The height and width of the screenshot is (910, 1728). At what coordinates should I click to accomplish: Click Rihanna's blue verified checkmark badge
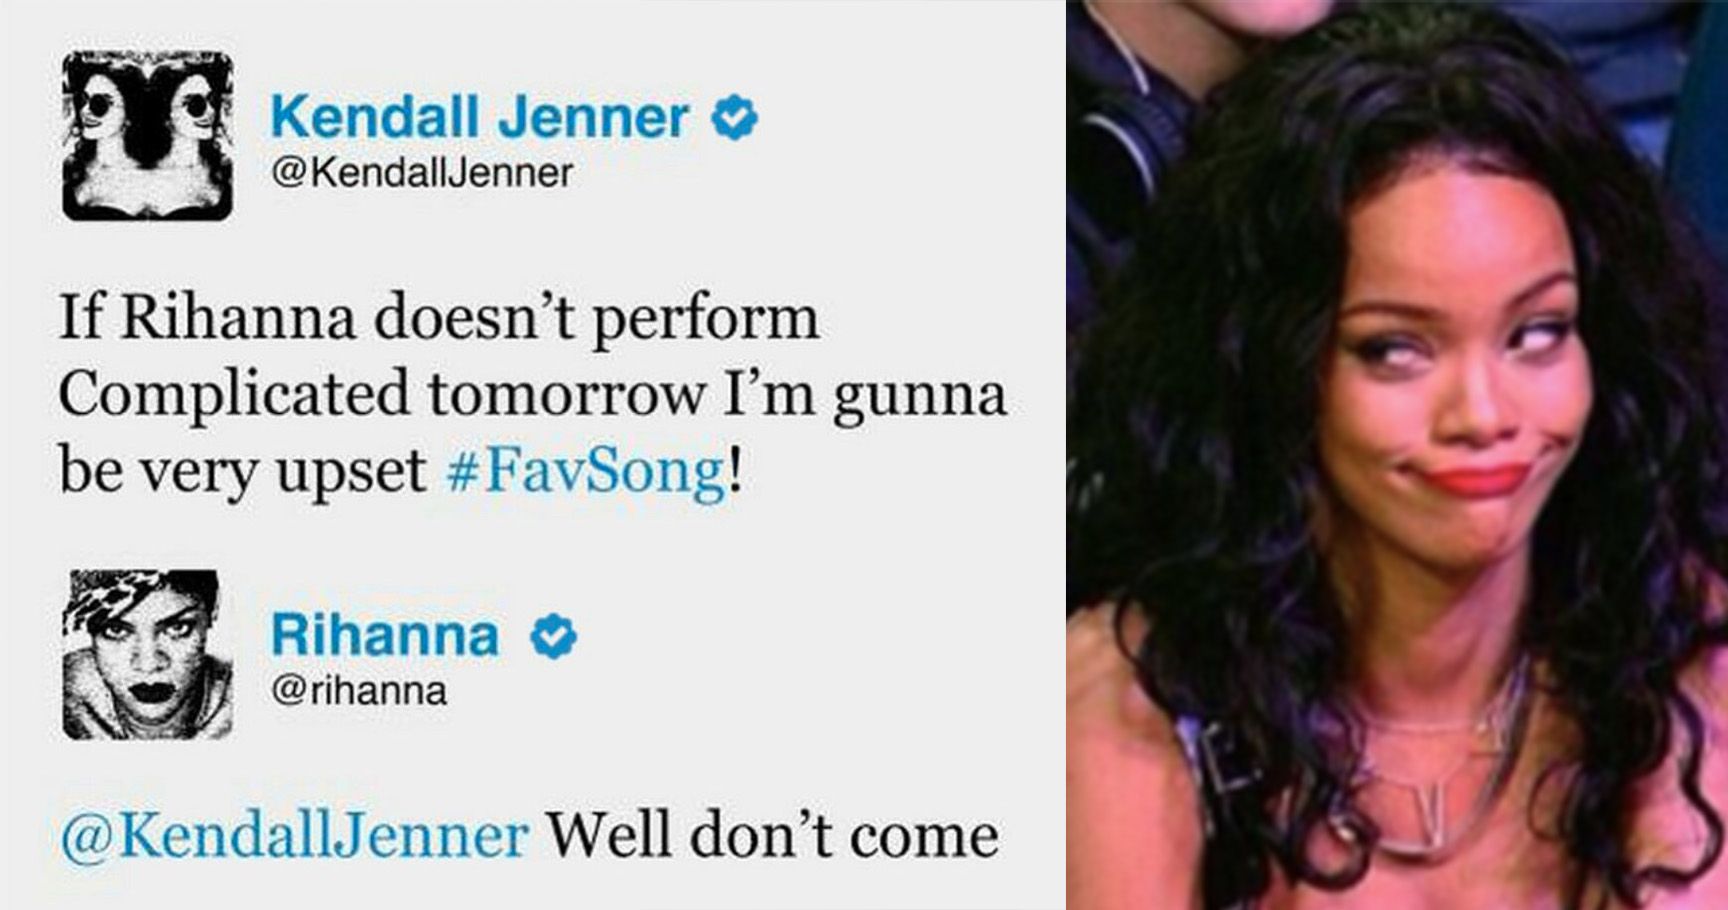tap(553, 635)
